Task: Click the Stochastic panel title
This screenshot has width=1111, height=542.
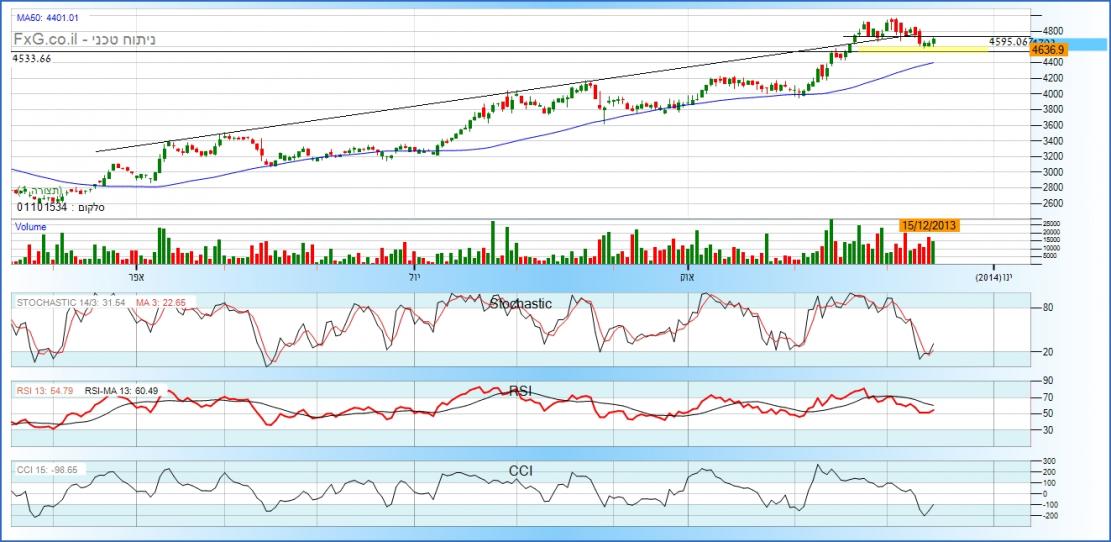Action: point(518,303)
